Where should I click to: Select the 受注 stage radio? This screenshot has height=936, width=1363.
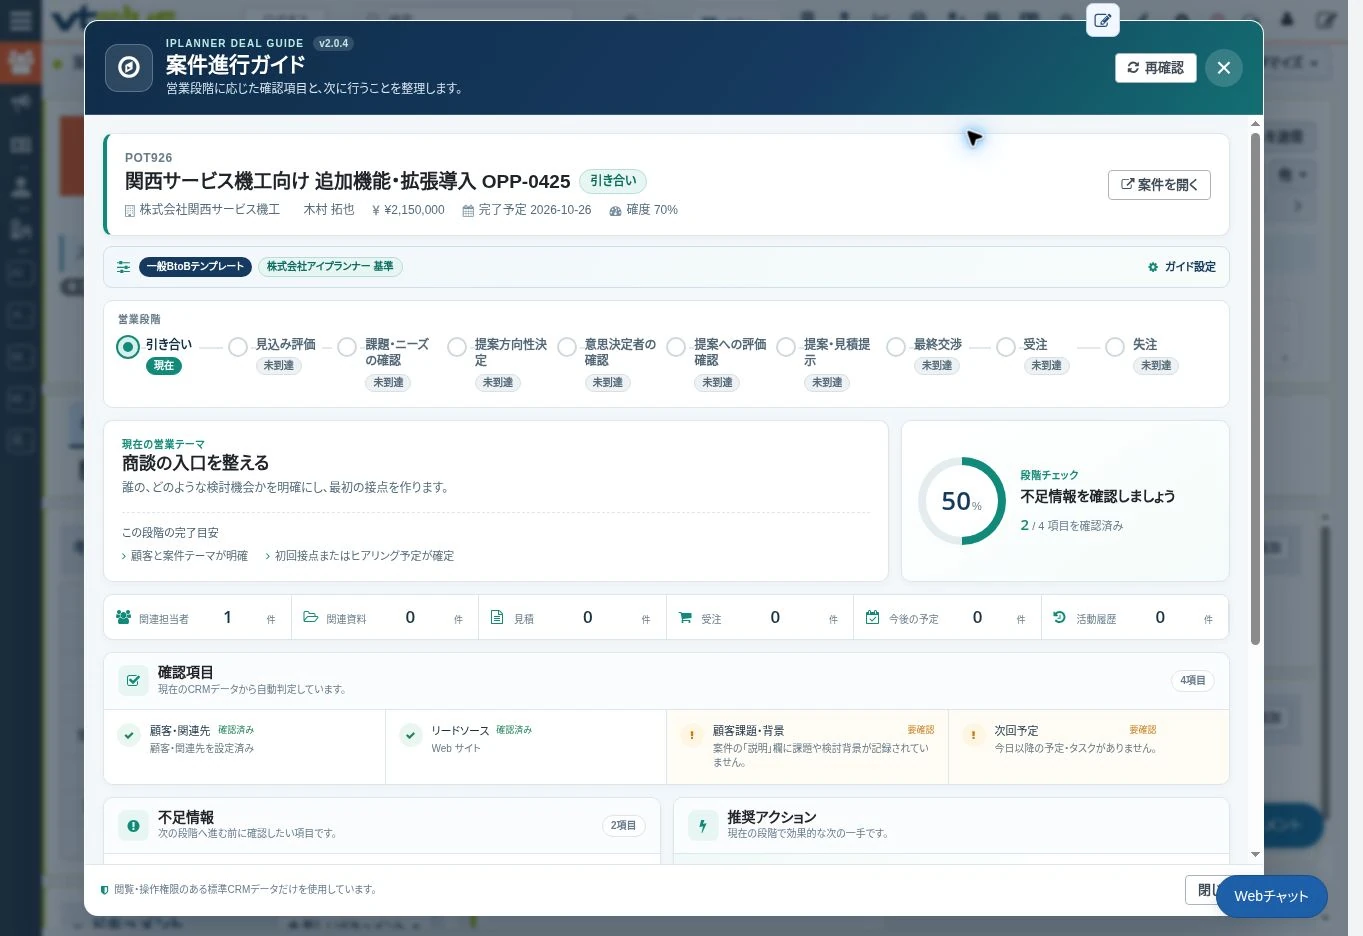(x=1006, y=347)
